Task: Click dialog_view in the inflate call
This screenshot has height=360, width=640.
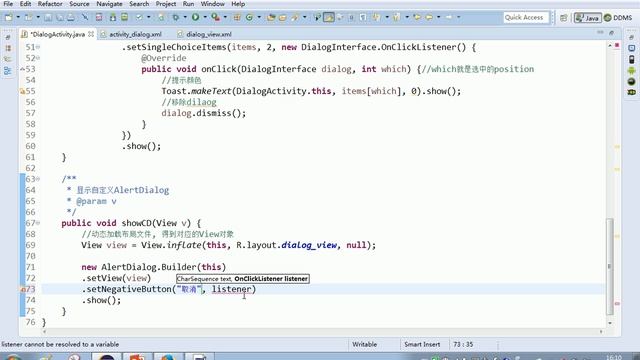Action: (309, 245)
